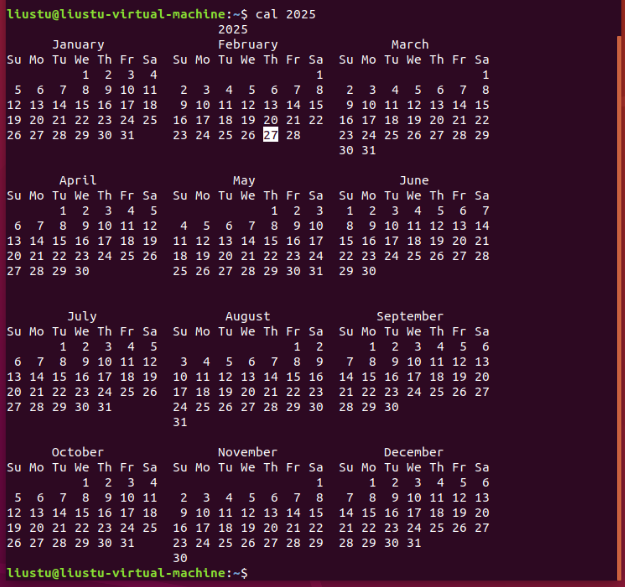The height and width of the screenshot is (587, 625).
Task: Click date 31 in the August calendar
Action: click(180, 422)
